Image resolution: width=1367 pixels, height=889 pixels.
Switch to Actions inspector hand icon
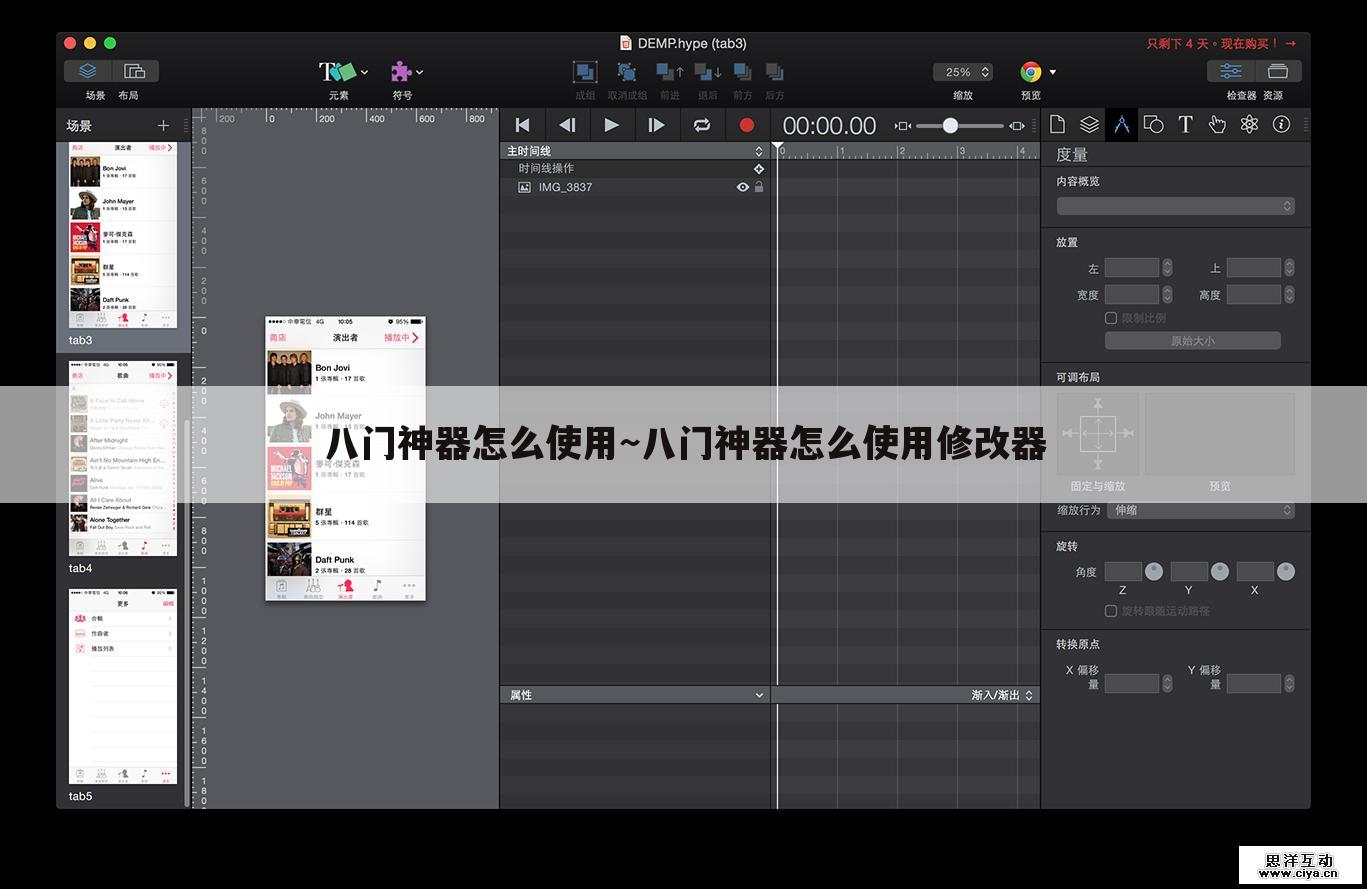point(1217,124)
